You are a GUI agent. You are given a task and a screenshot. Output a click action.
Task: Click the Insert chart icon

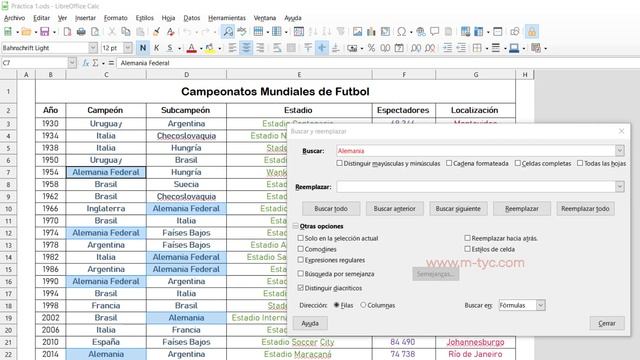click(371, 31)
